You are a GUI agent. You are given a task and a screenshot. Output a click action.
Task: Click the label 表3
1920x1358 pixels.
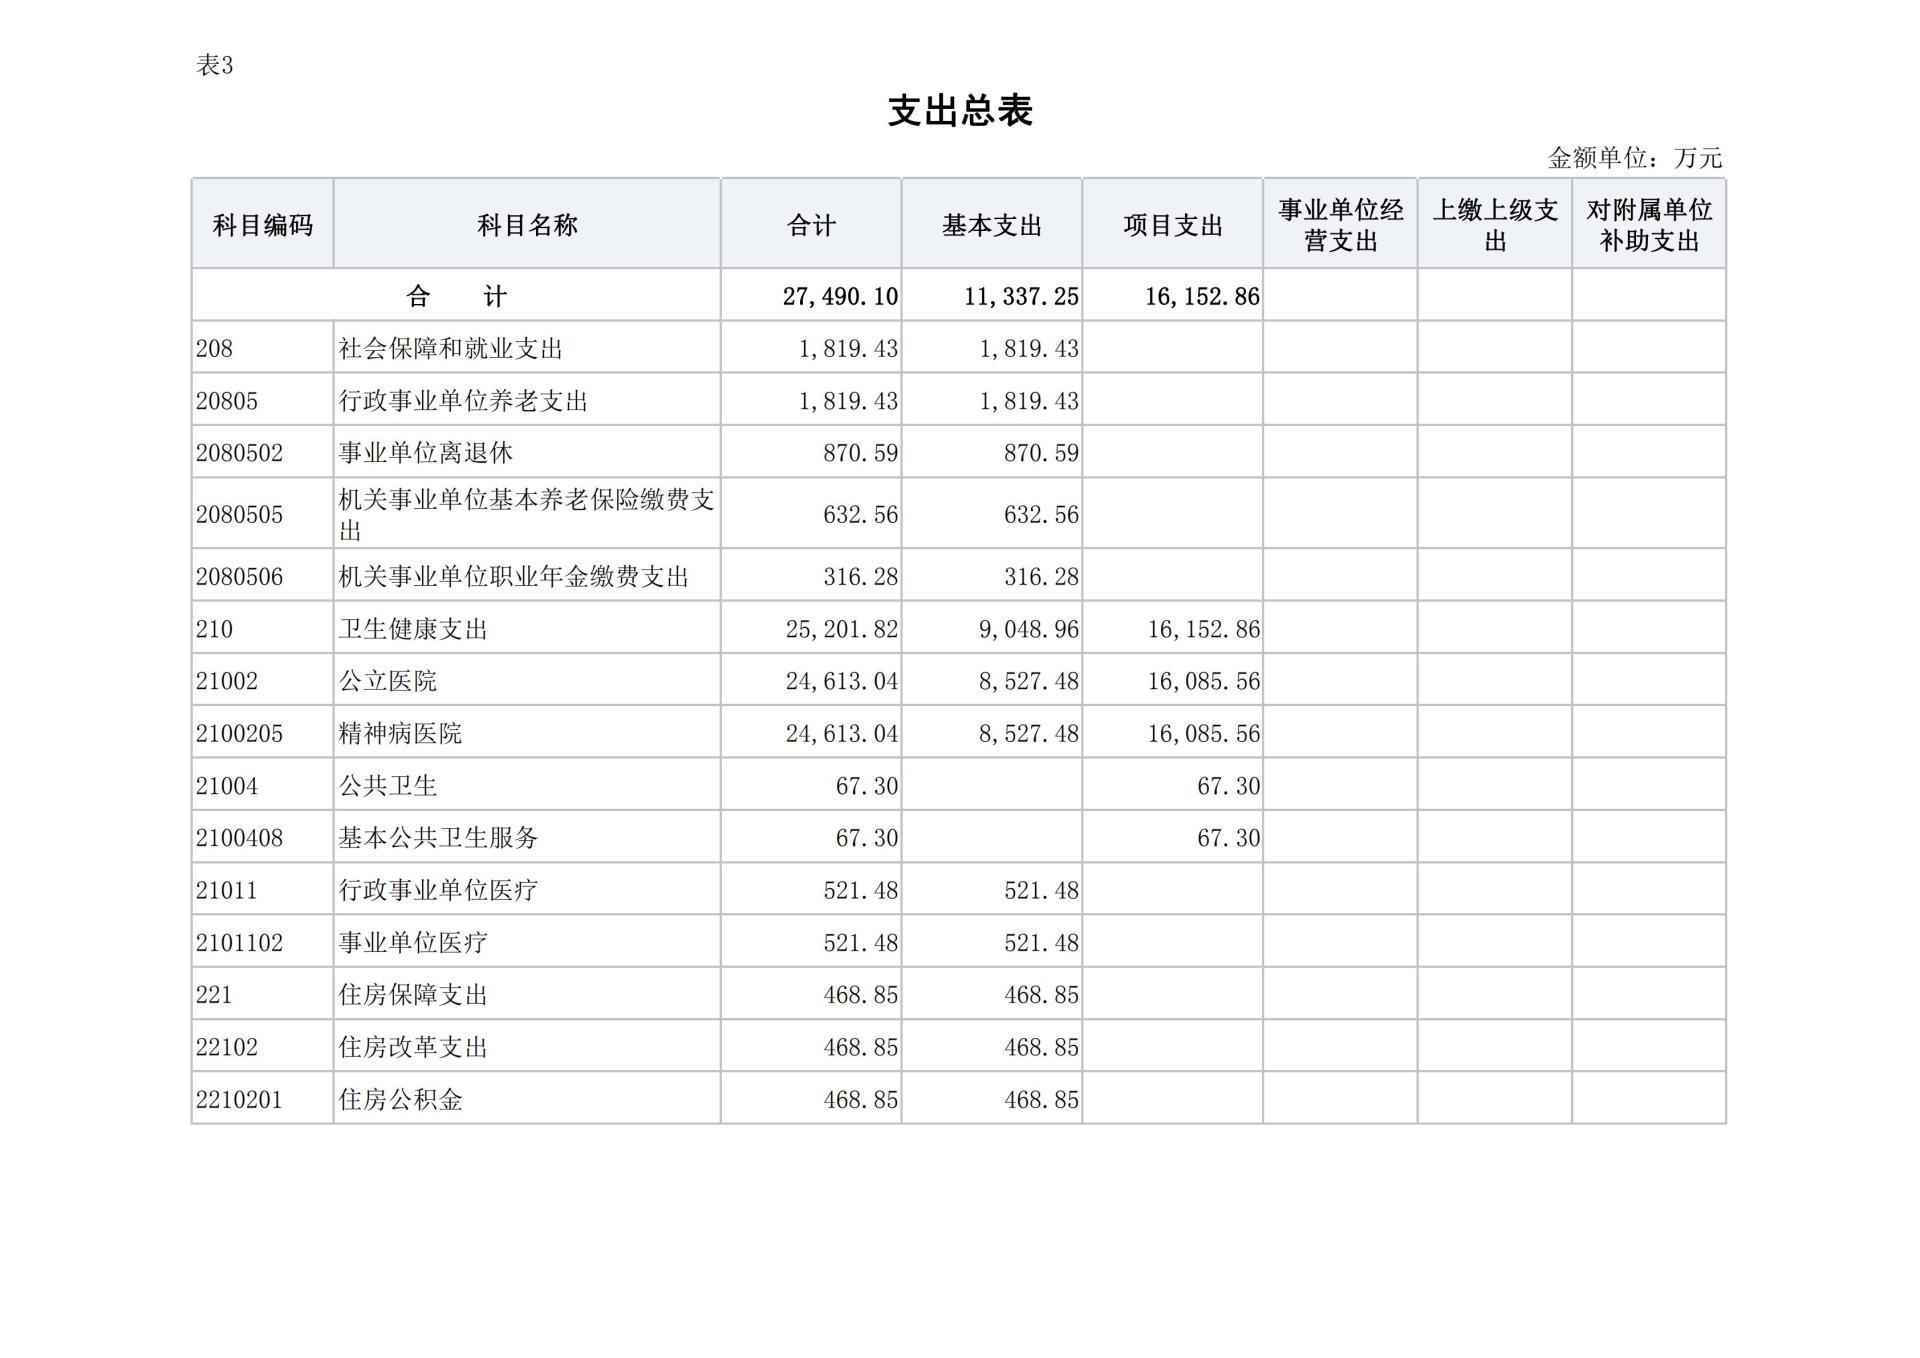point(215,66)
